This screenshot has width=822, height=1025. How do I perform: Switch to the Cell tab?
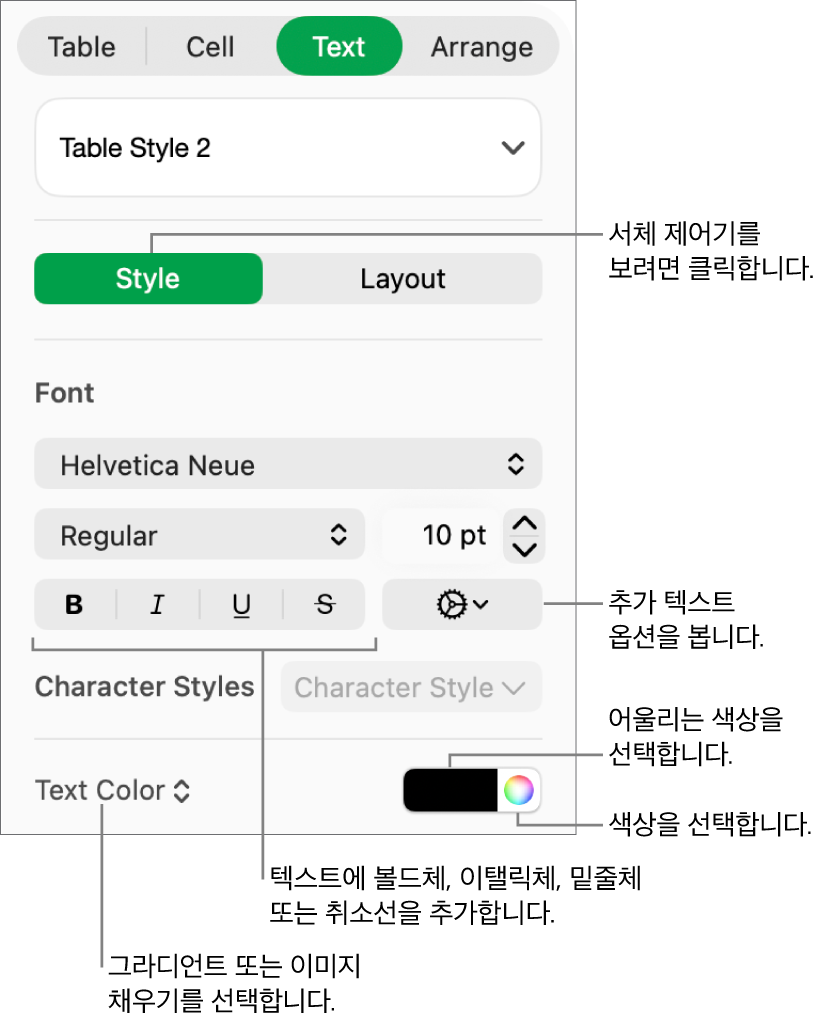pyautogui.click(x=210, y=47)
